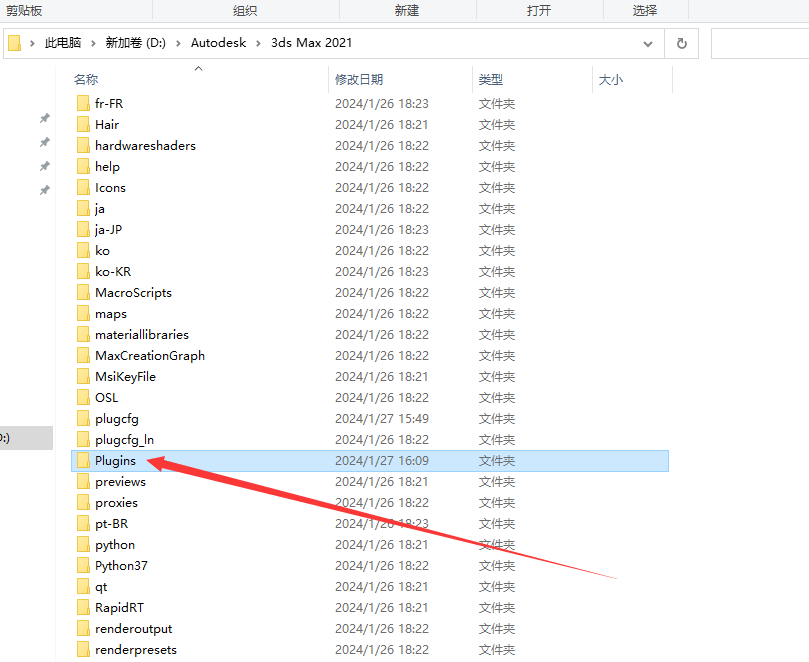Image resolution: width=809 pixels, height=662 pixels.
Task: Click the refresh icon next to the address bar
Action: tap(680, 43)
